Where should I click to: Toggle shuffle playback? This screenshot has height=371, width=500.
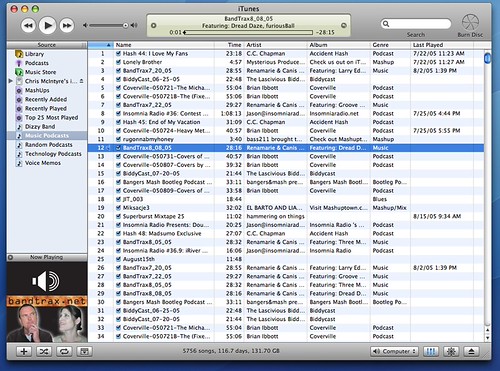(x=44, y=351)
